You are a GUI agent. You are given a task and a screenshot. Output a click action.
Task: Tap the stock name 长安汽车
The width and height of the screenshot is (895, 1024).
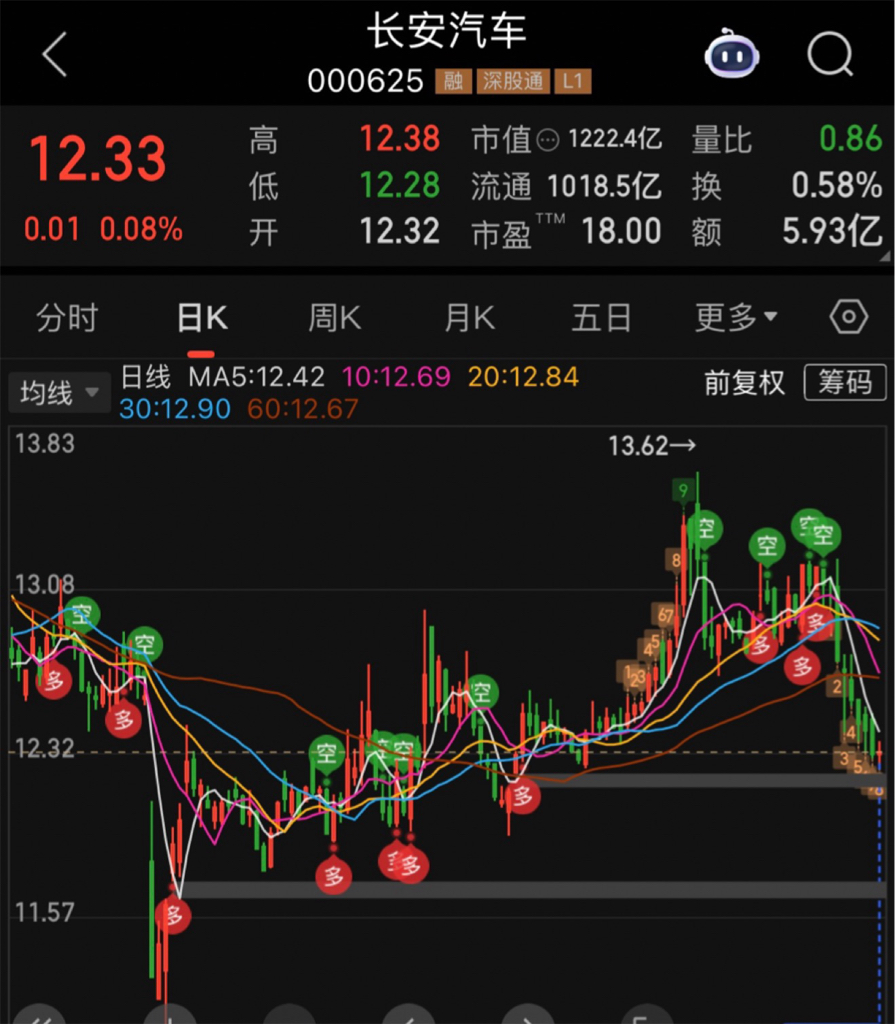(x=447, y=31)
